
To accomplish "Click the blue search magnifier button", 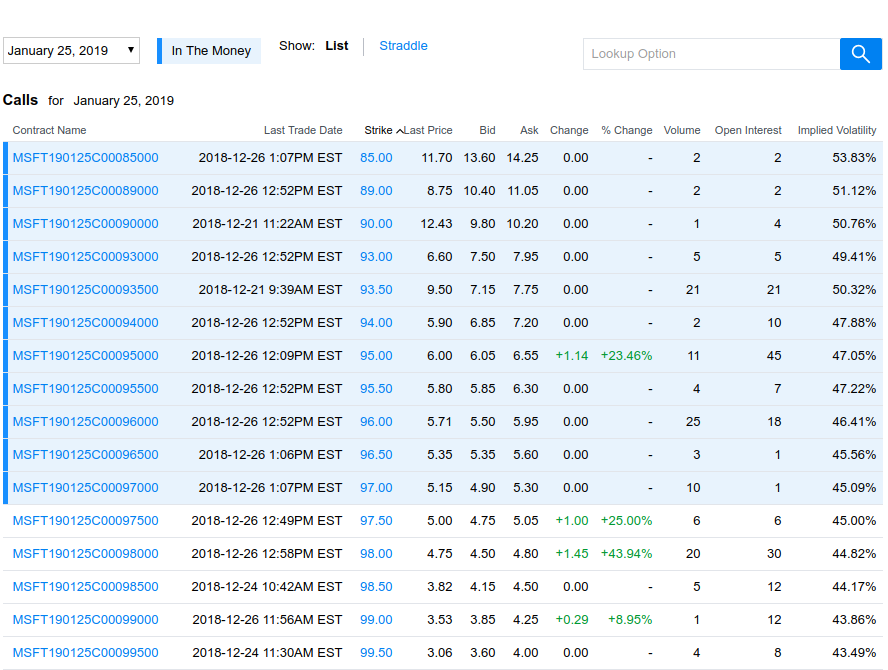I will tap(860, 54).
